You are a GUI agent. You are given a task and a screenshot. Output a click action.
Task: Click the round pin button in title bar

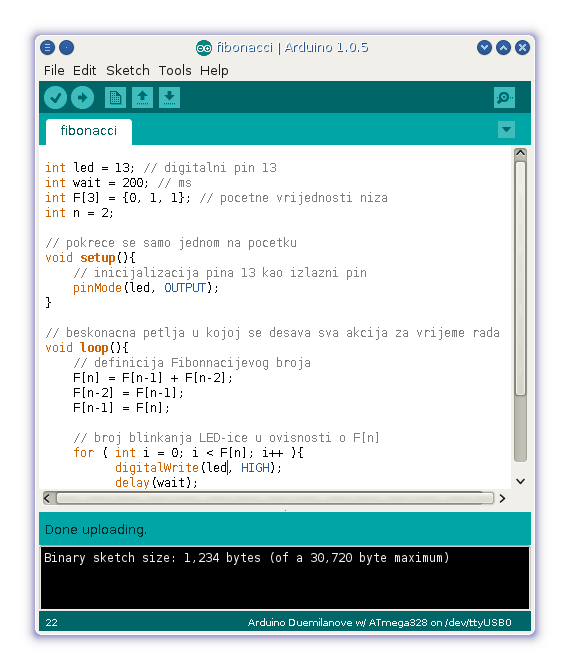coord(66,47)
